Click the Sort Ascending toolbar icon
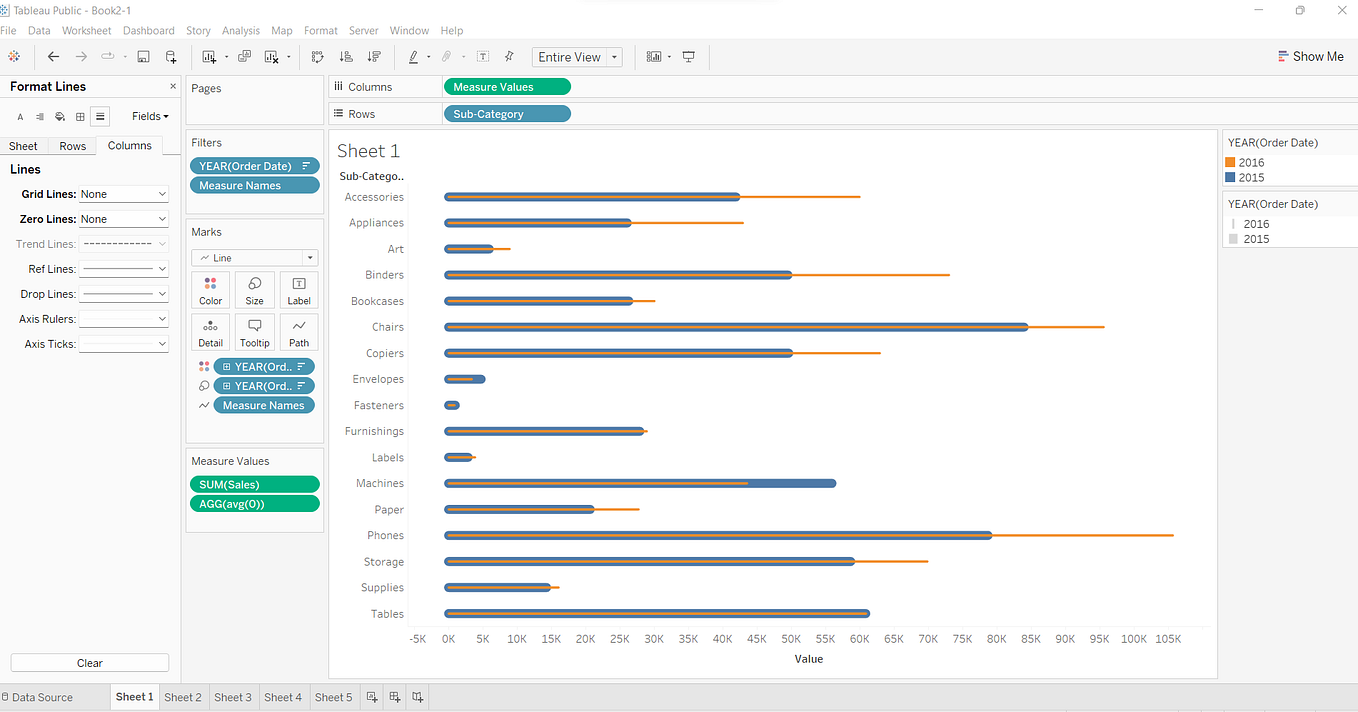The height and width of the screenshot is (712, 1358). [x=346, y=57]
